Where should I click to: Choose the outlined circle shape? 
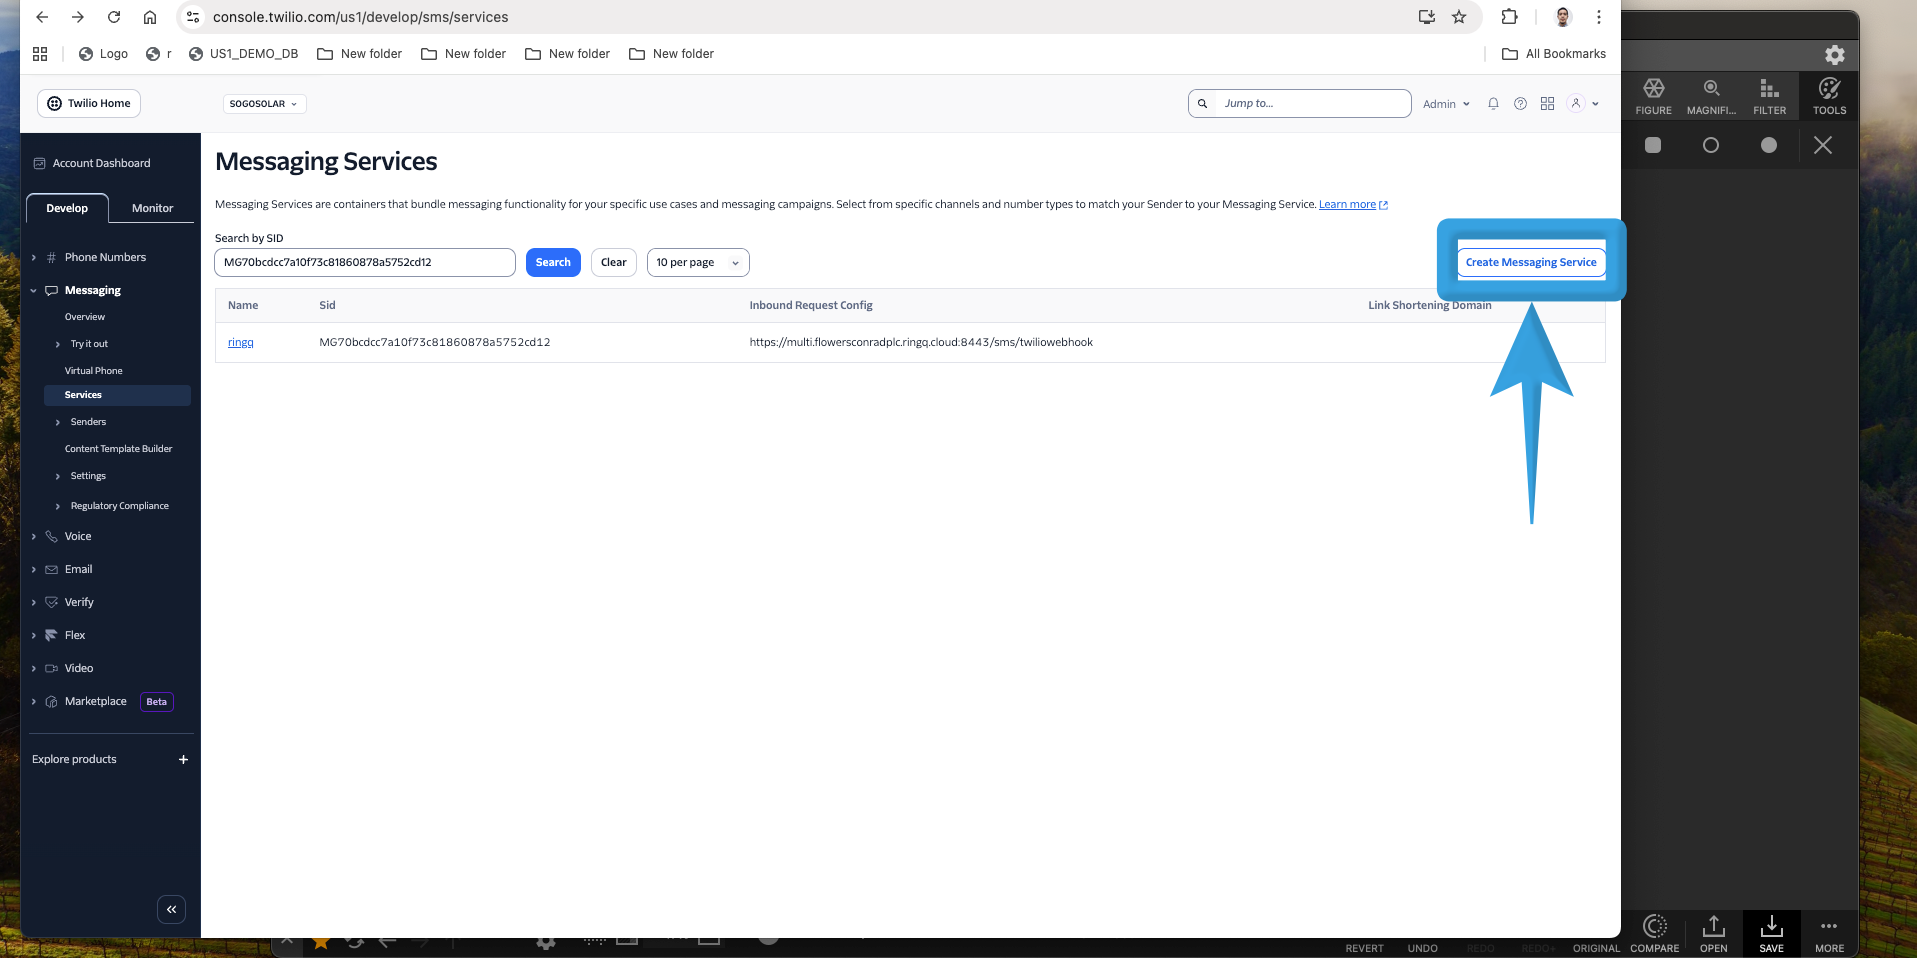pos(1711,146)
